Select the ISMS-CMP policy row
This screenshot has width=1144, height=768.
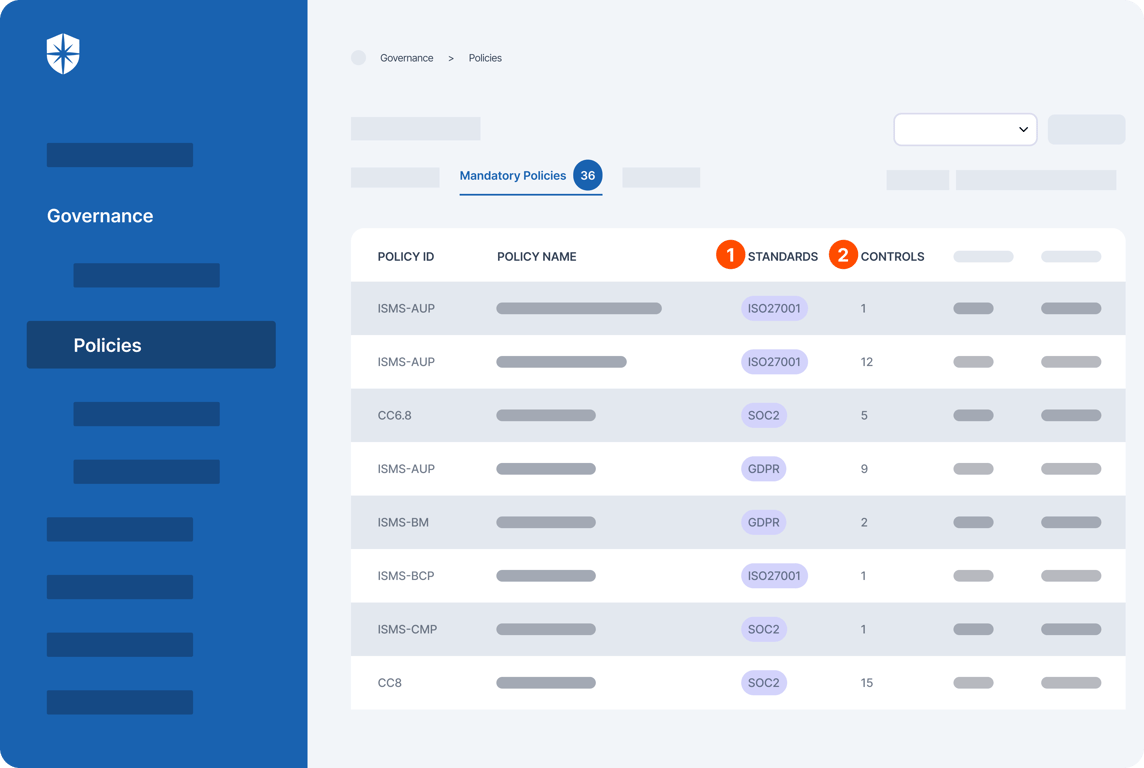coord(738,629)
